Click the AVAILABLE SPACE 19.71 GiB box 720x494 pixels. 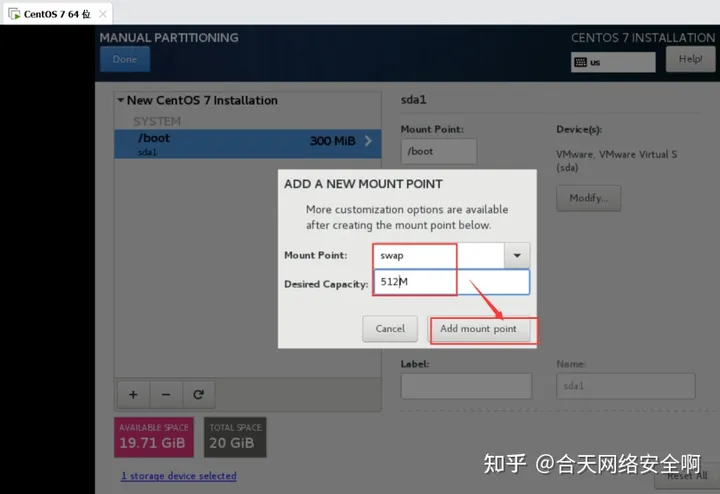click(x=154, y=437)
